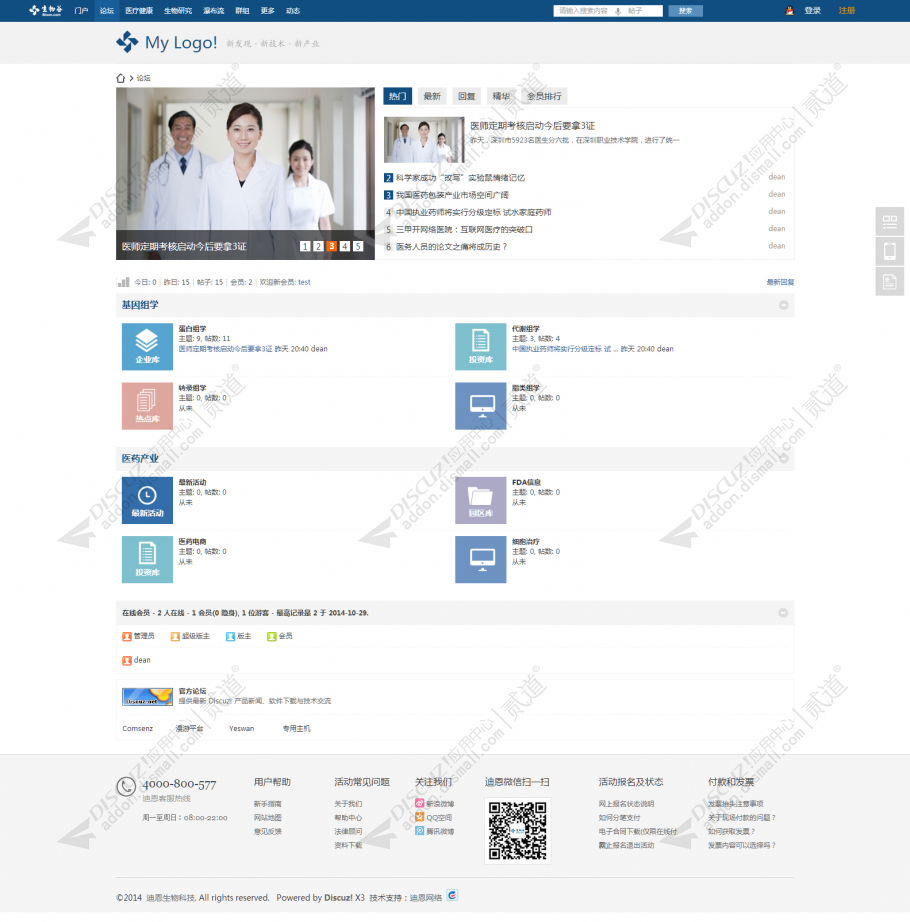Open new member test profile link
Image resolution: width=910 pixels, height=922 pixels.
[304, 282]
